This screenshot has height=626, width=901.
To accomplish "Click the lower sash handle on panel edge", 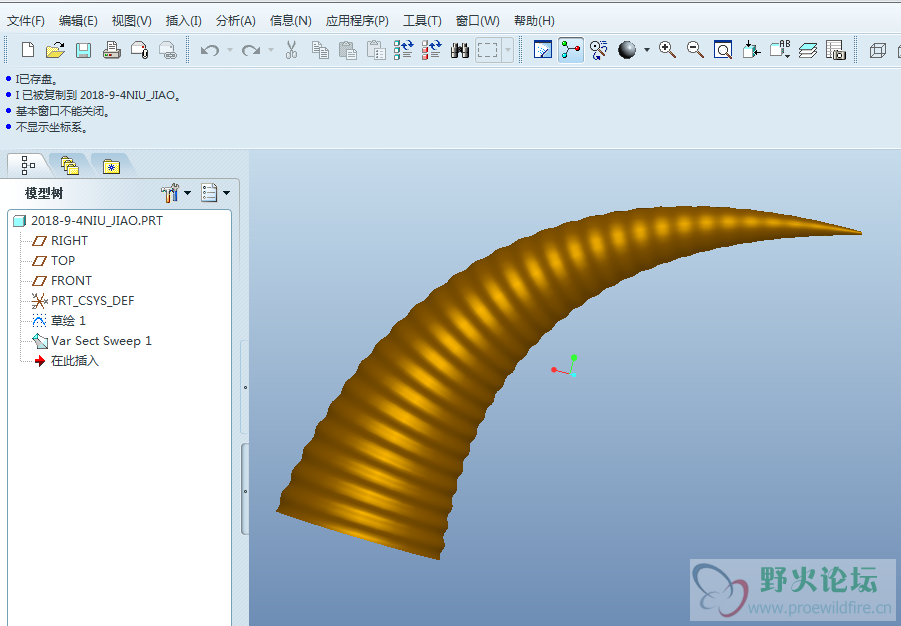I will 245,490.
